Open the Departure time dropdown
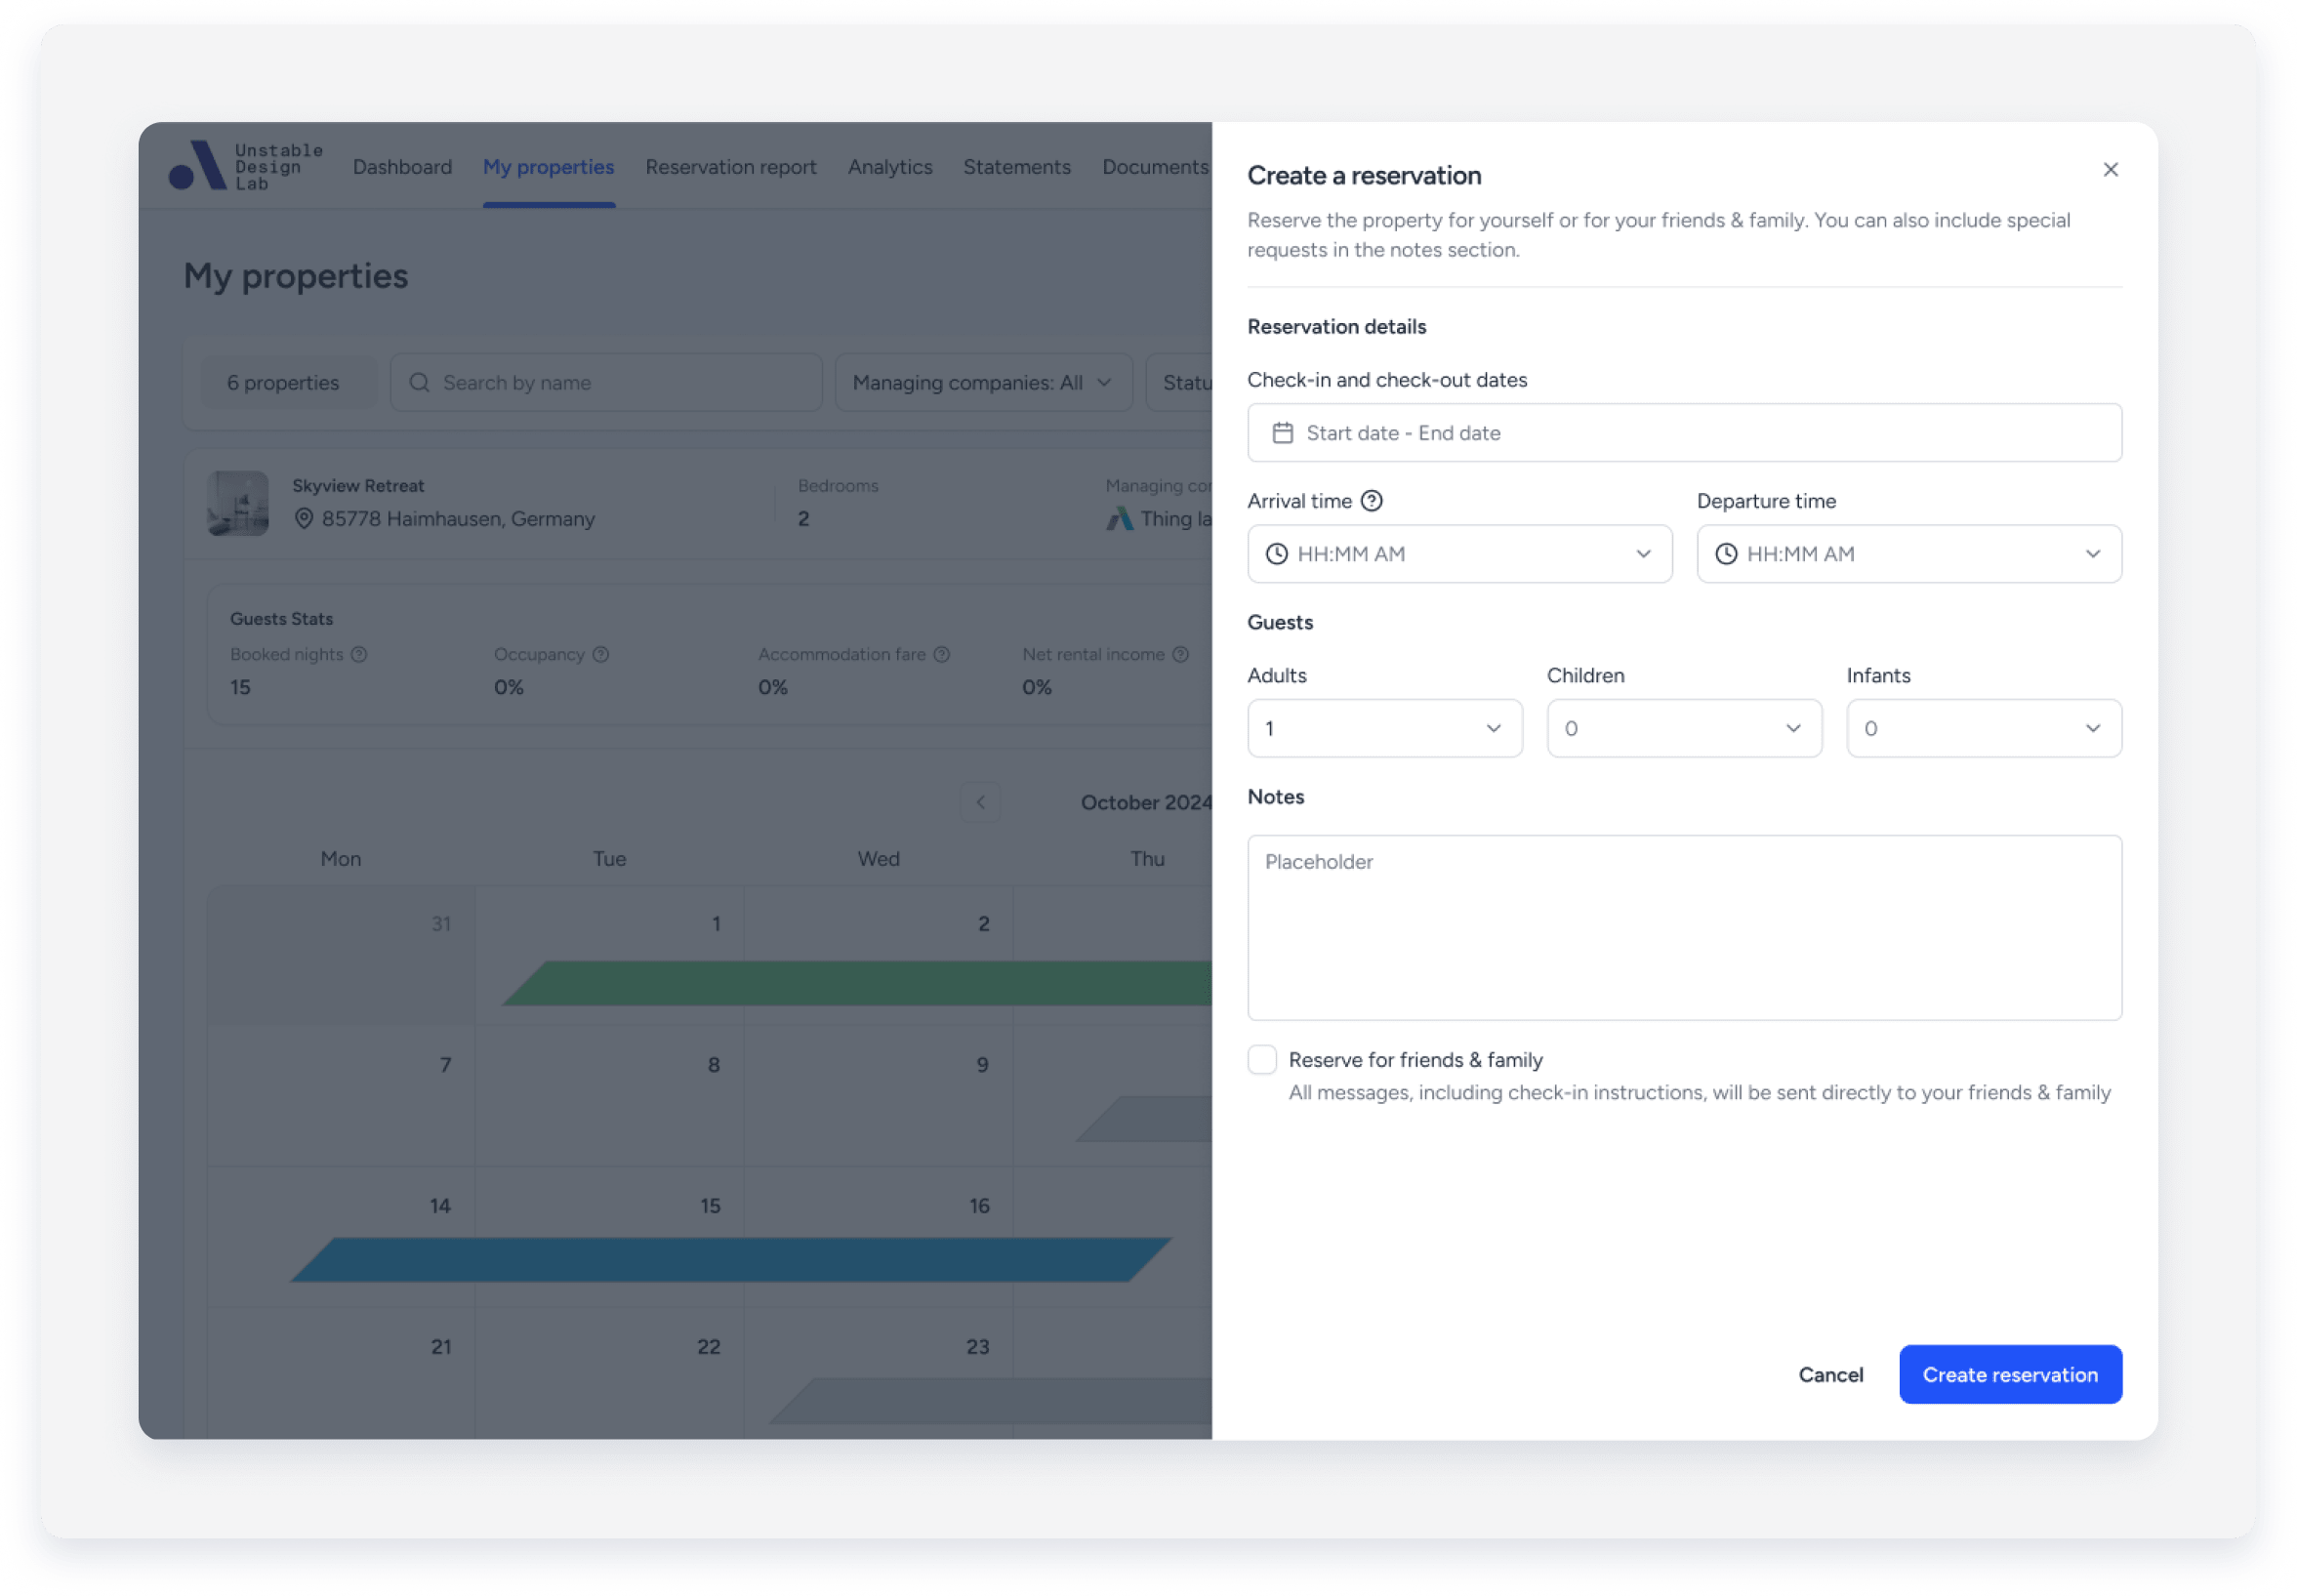The image size is (2297, 1596). tap(1908, 554)
